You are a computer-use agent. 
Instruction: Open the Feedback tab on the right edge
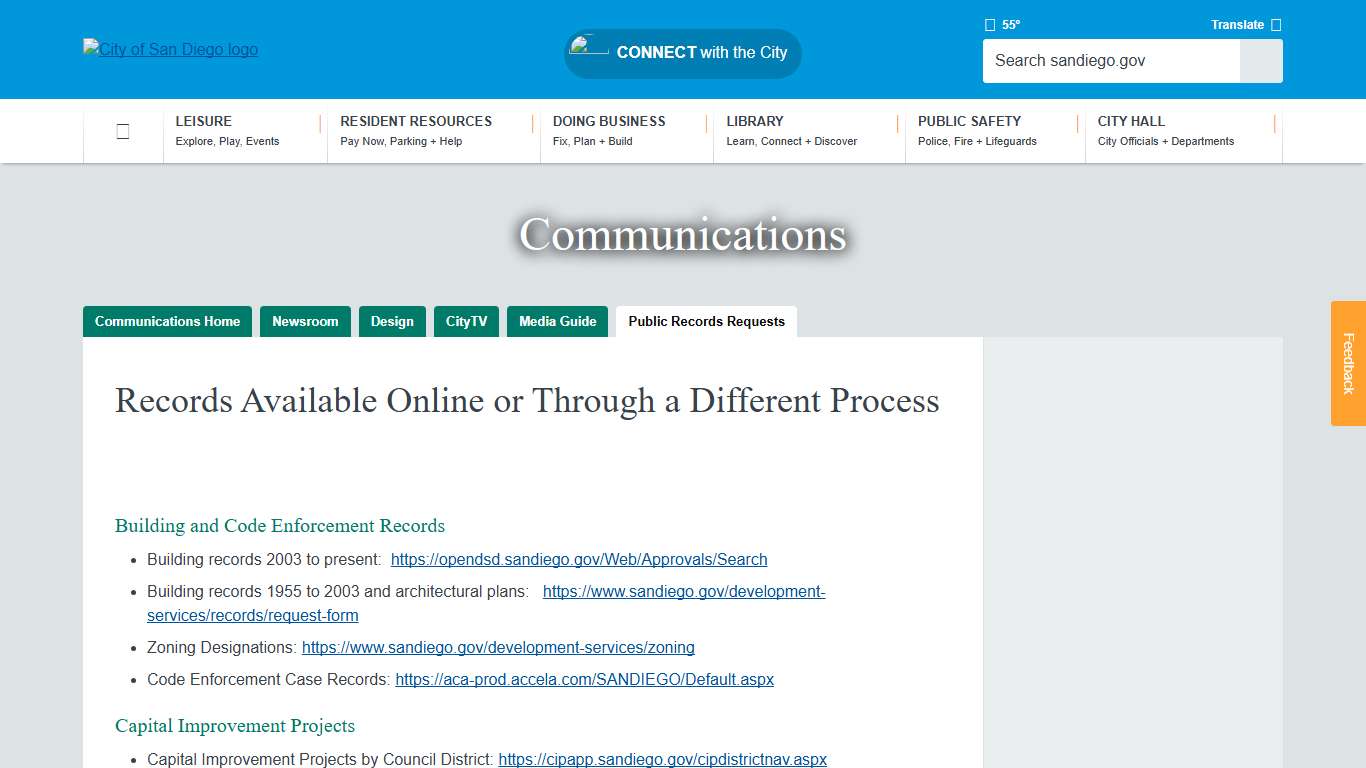[x=1347, y=365]
